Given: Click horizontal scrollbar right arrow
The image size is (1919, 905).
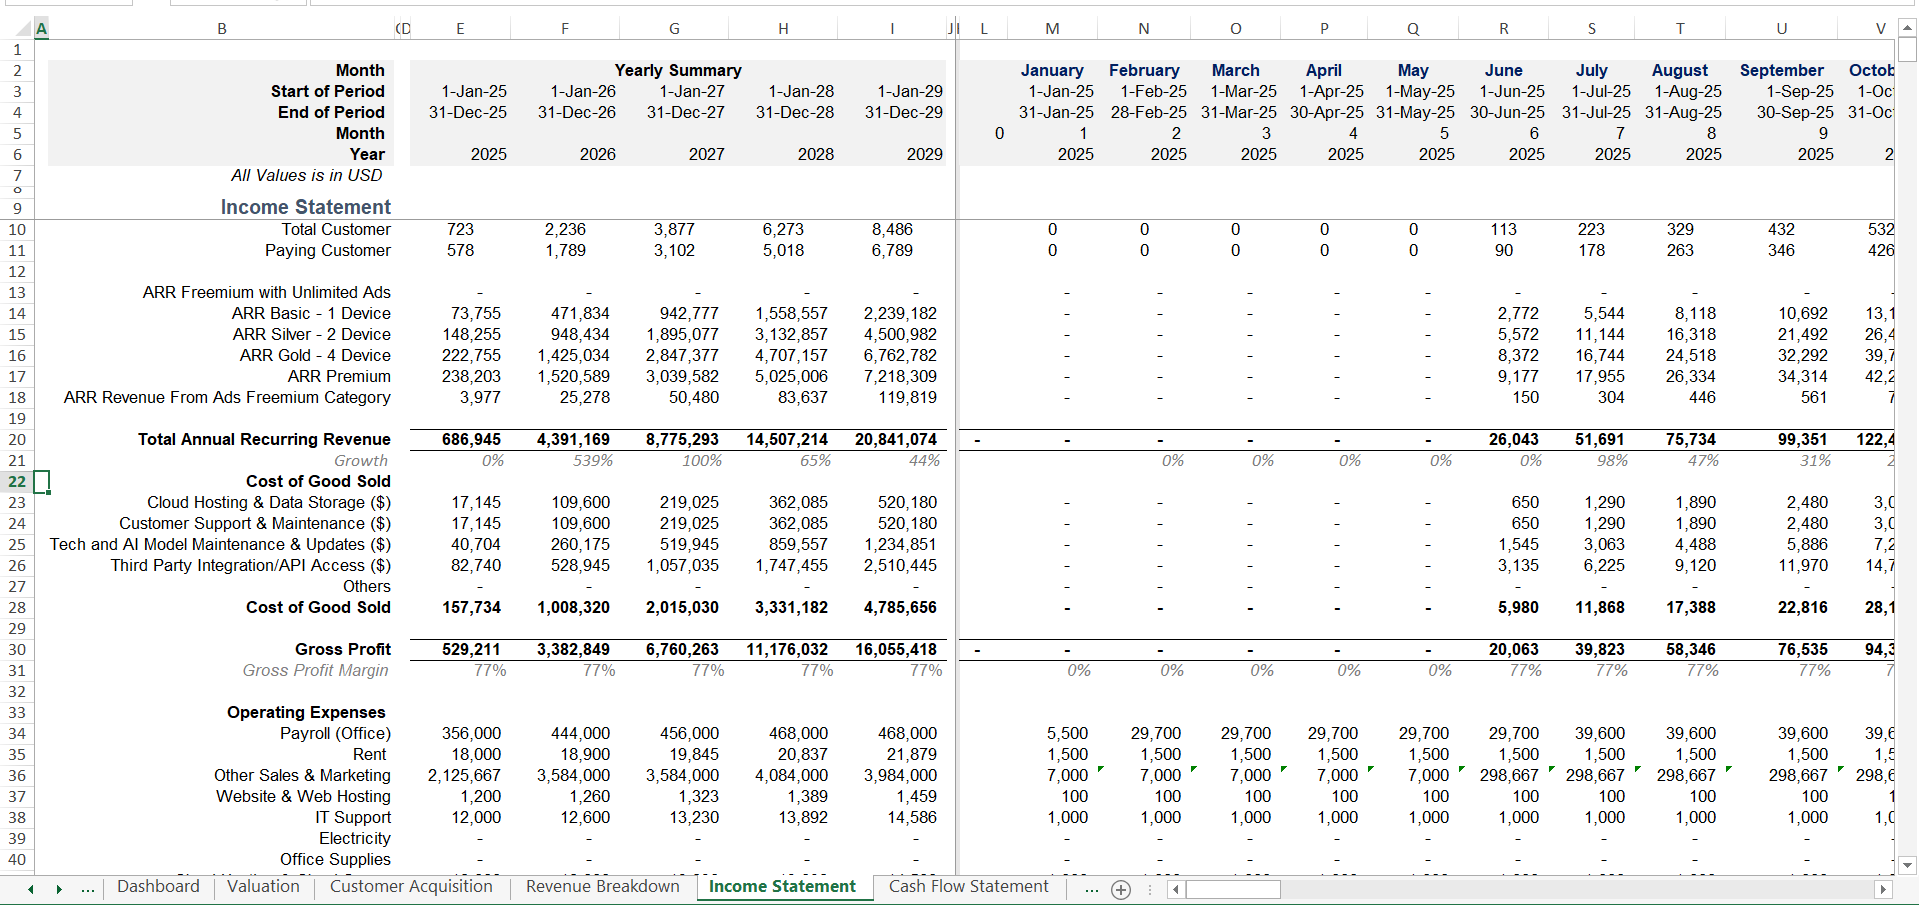Looking at the screenshot, I should coord(1883,889).
